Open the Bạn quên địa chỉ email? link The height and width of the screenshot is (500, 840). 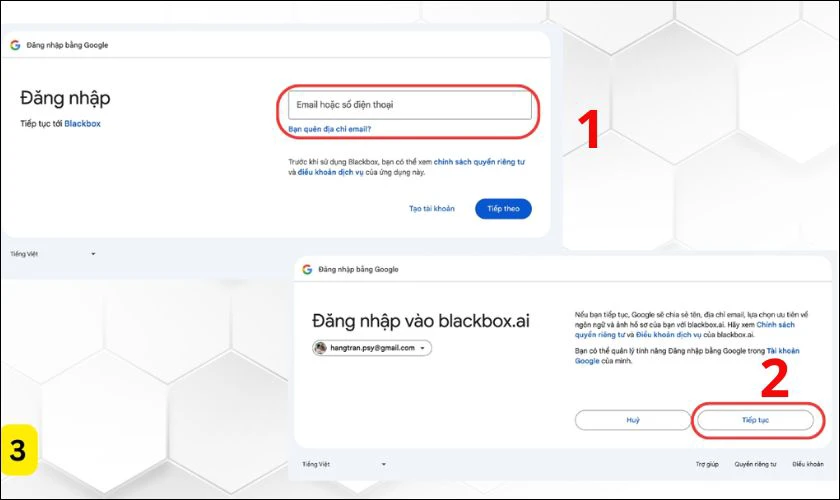click(329, 129)
